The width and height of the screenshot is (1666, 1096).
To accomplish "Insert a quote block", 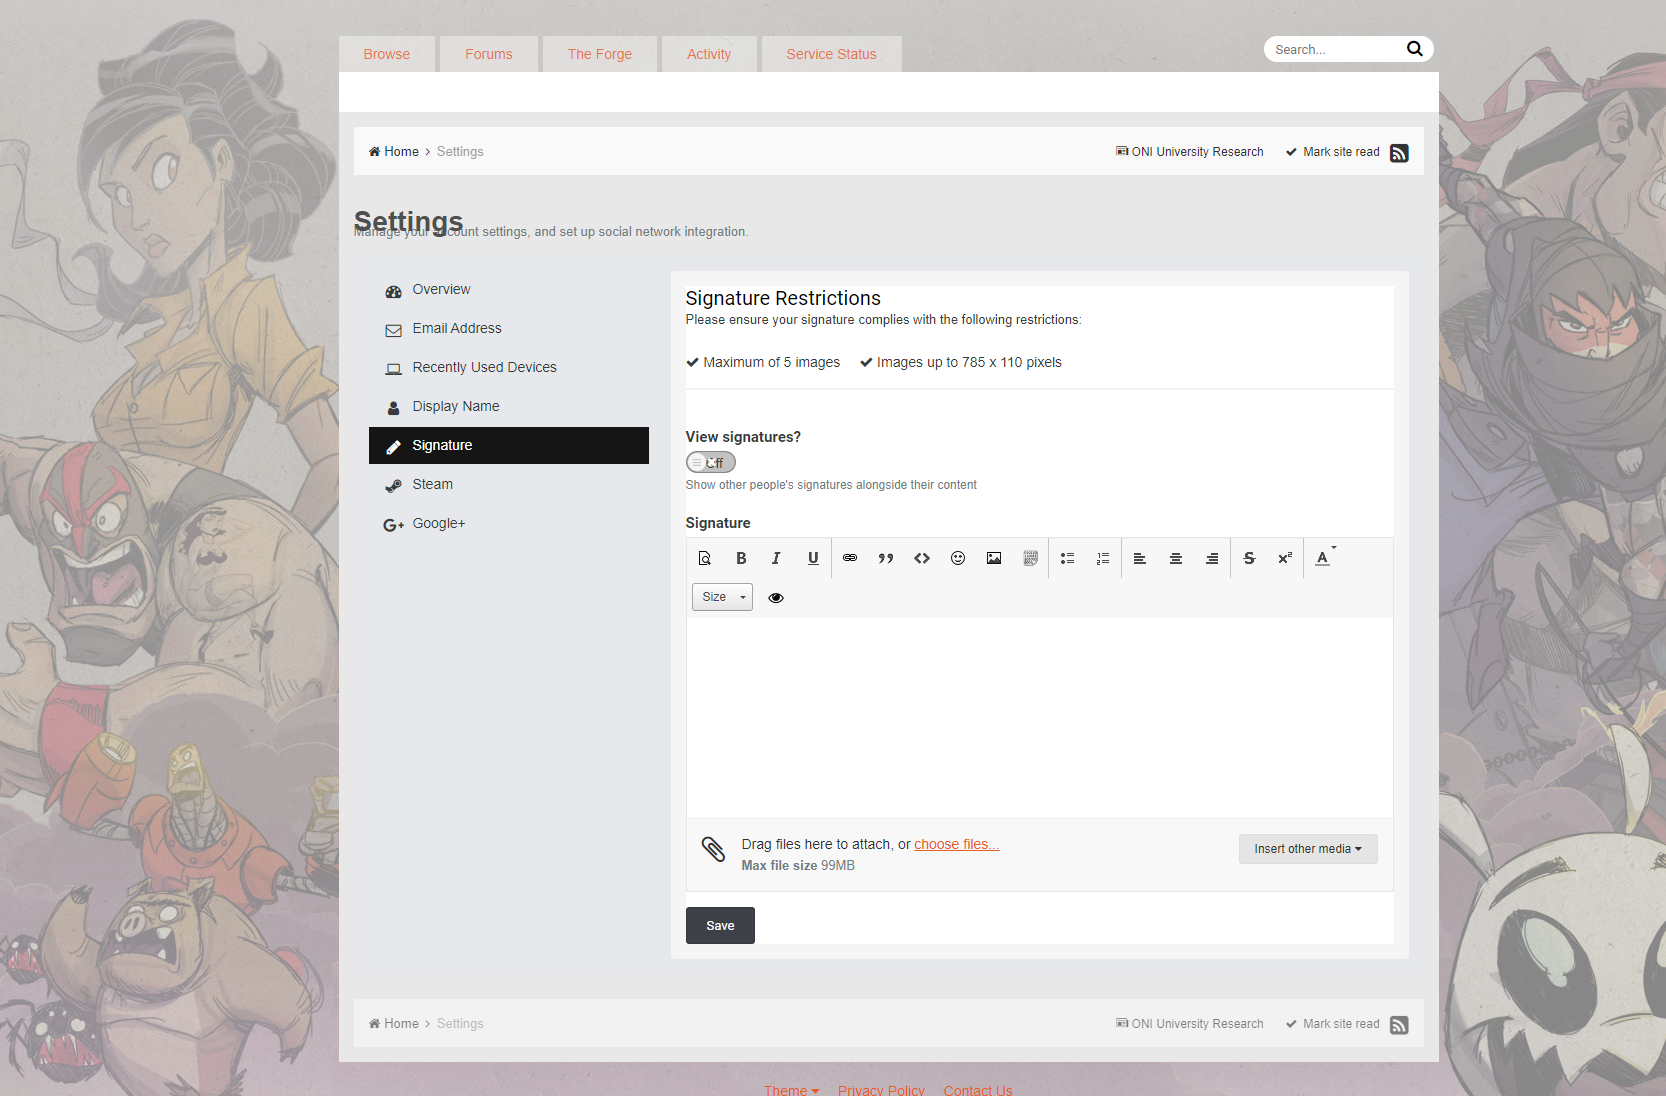I will [x=886, y=558].
